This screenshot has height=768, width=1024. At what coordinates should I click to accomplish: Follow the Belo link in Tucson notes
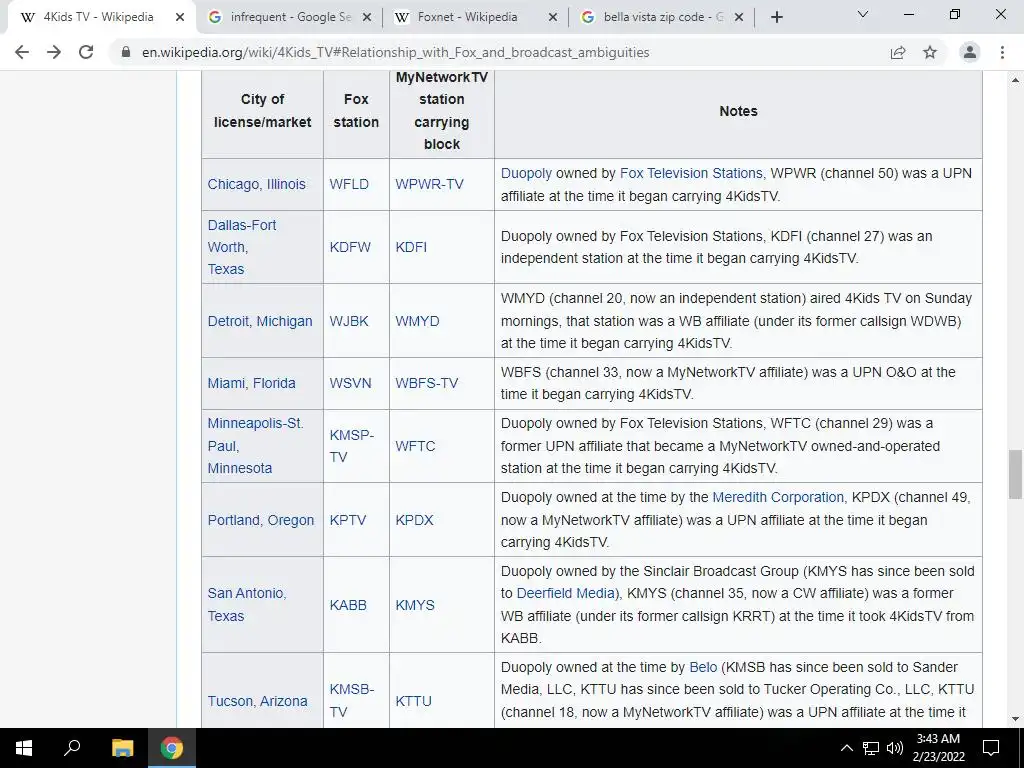[703, 667]
